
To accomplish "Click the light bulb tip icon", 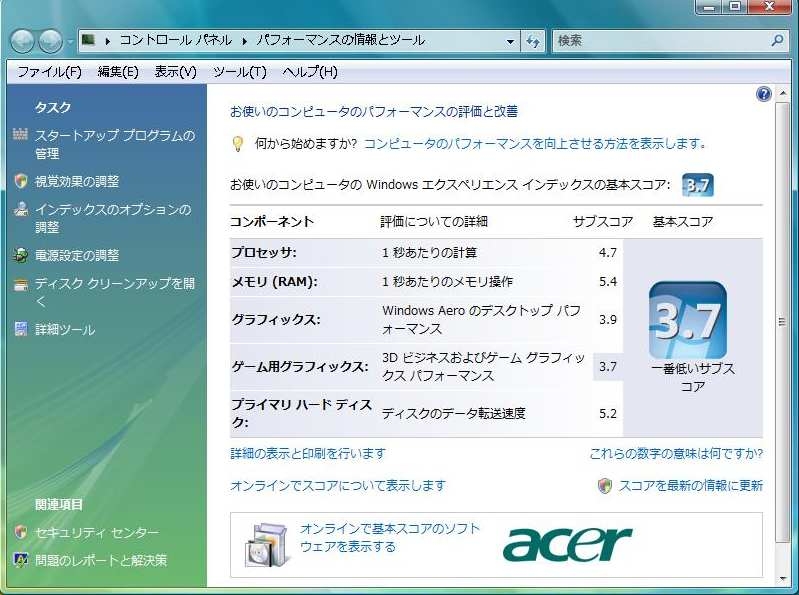I will click(x=237, y=144).
